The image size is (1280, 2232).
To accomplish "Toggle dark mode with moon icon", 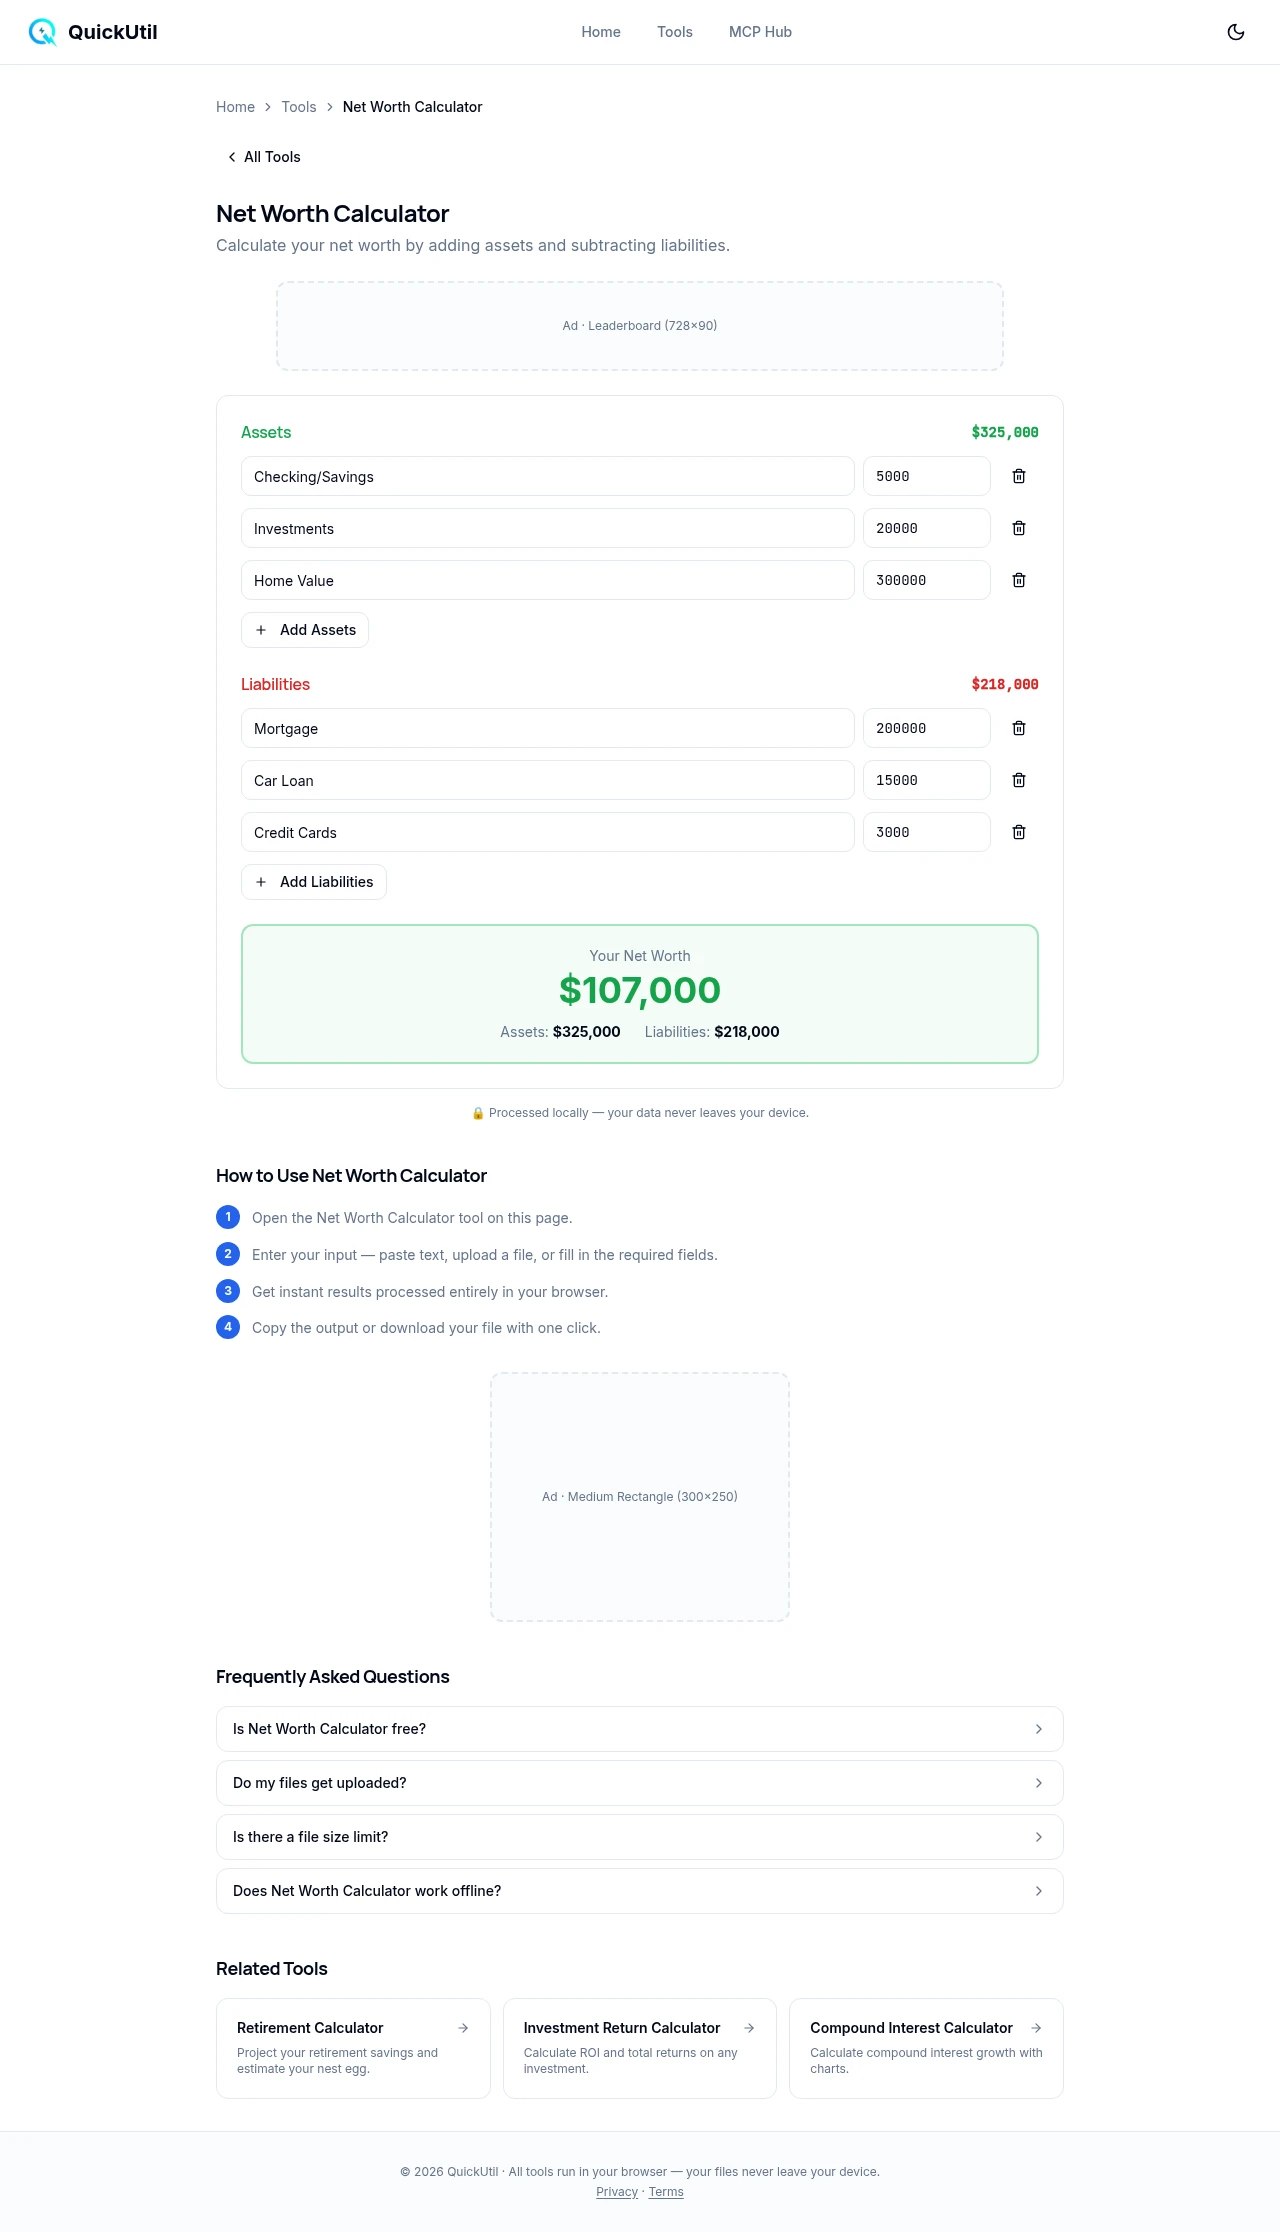I will [1236, 32].
